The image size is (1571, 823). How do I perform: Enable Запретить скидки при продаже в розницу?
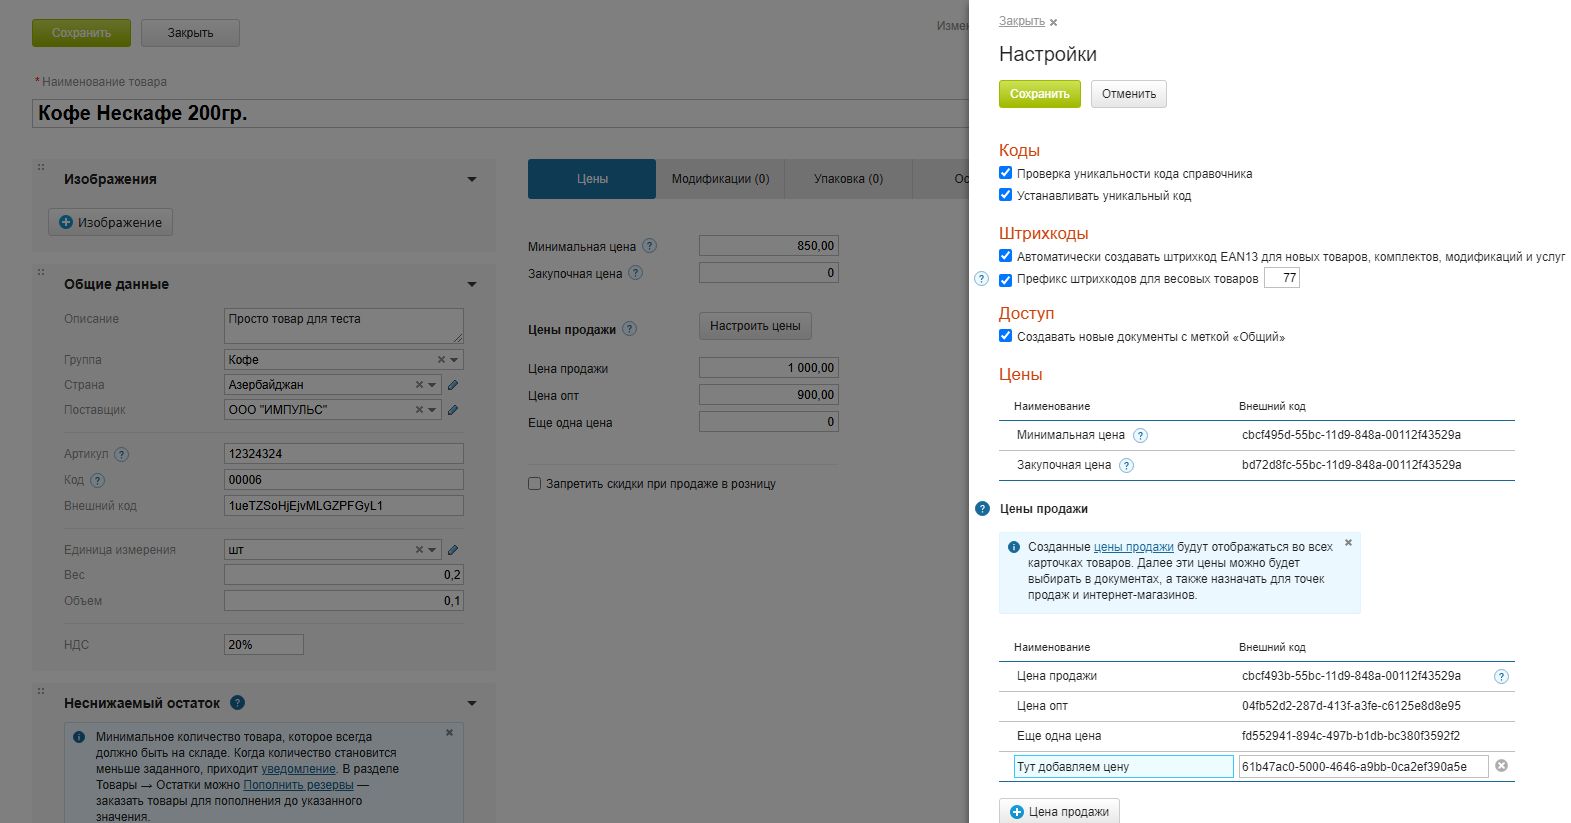click(x=534, y=484)
